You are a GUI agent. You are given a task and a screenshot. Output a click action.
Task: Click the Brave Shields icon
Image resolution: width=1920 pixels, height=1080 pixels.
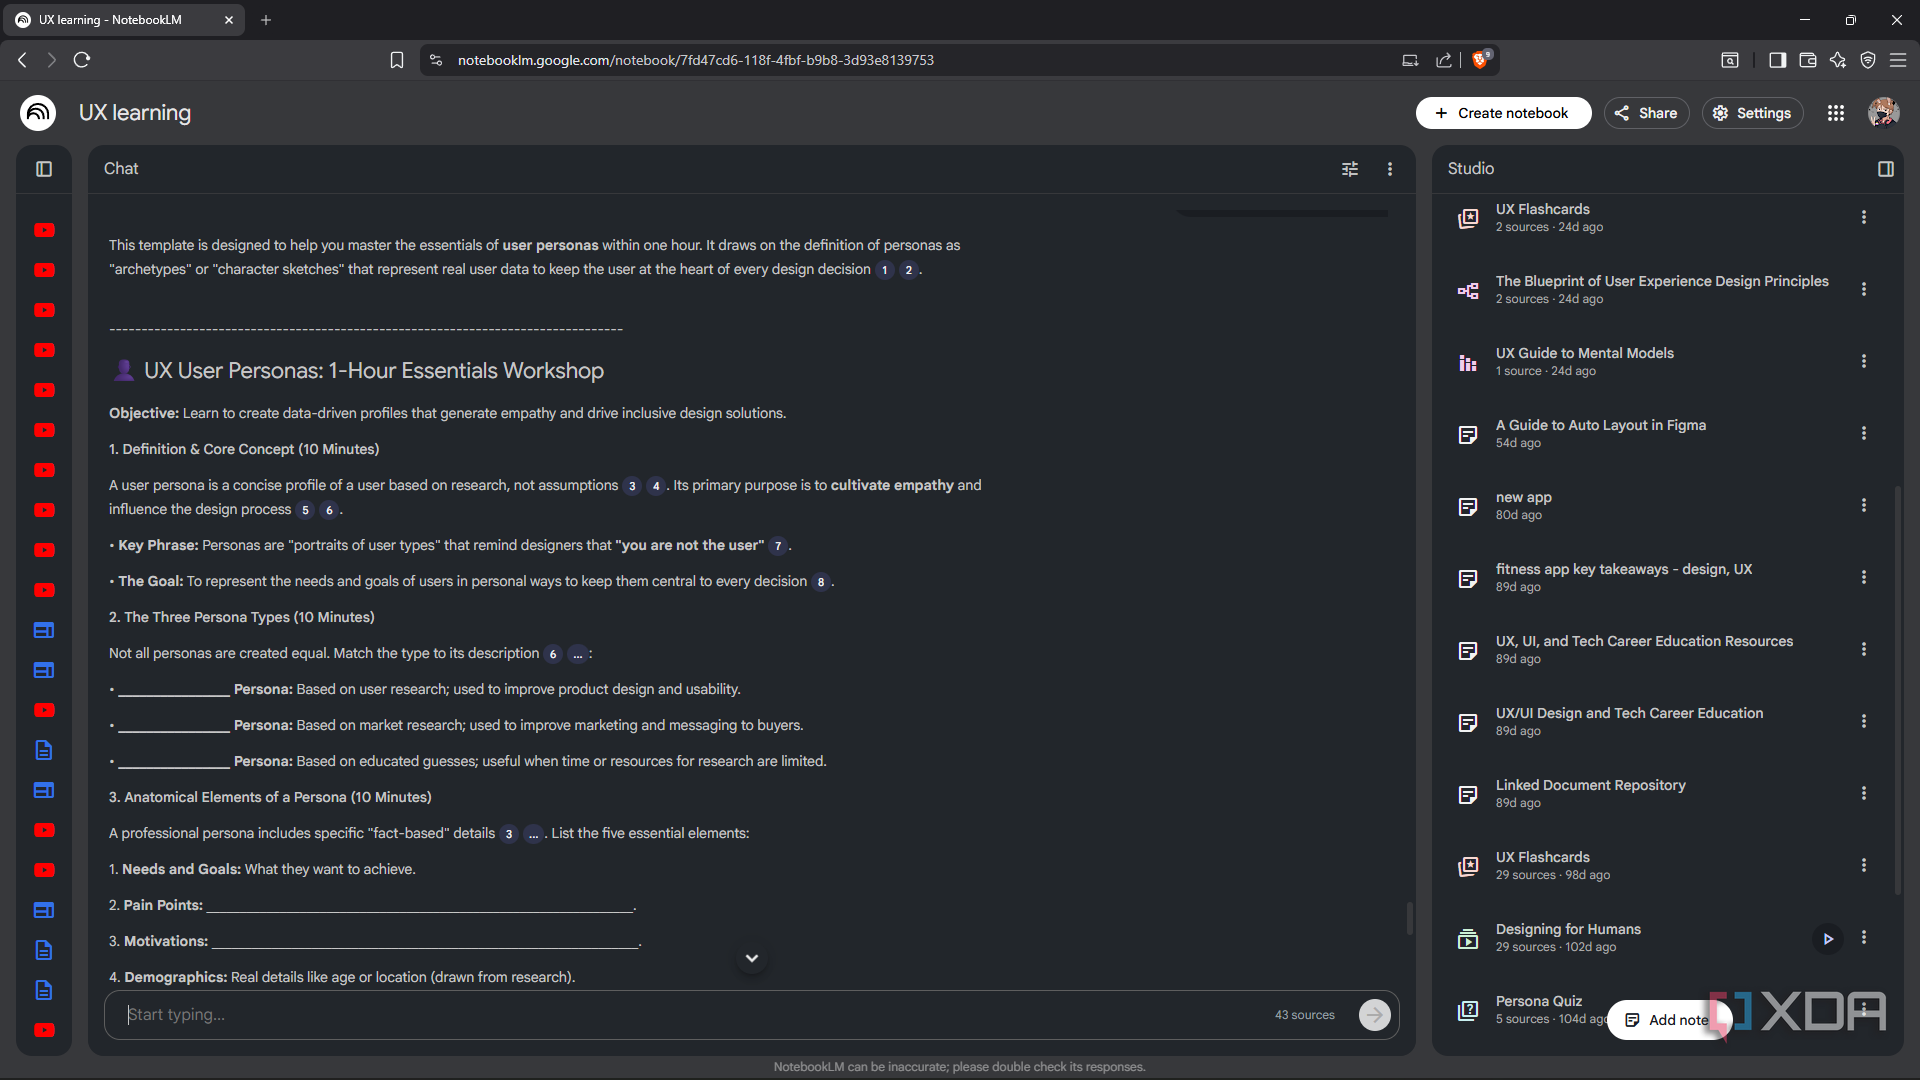(1481, 60)
